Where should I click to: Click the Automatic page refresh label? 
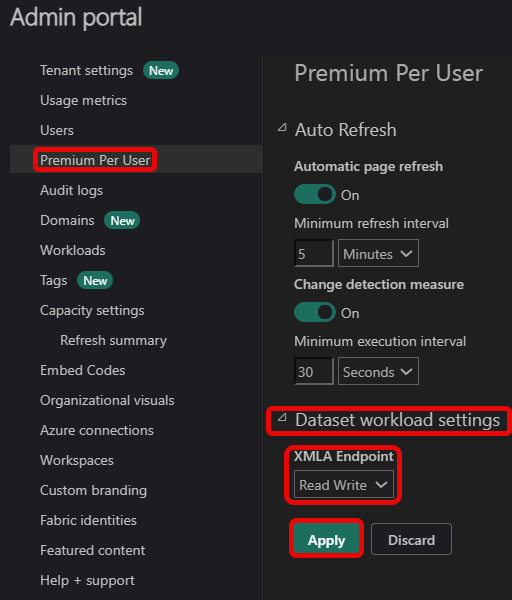369,166
